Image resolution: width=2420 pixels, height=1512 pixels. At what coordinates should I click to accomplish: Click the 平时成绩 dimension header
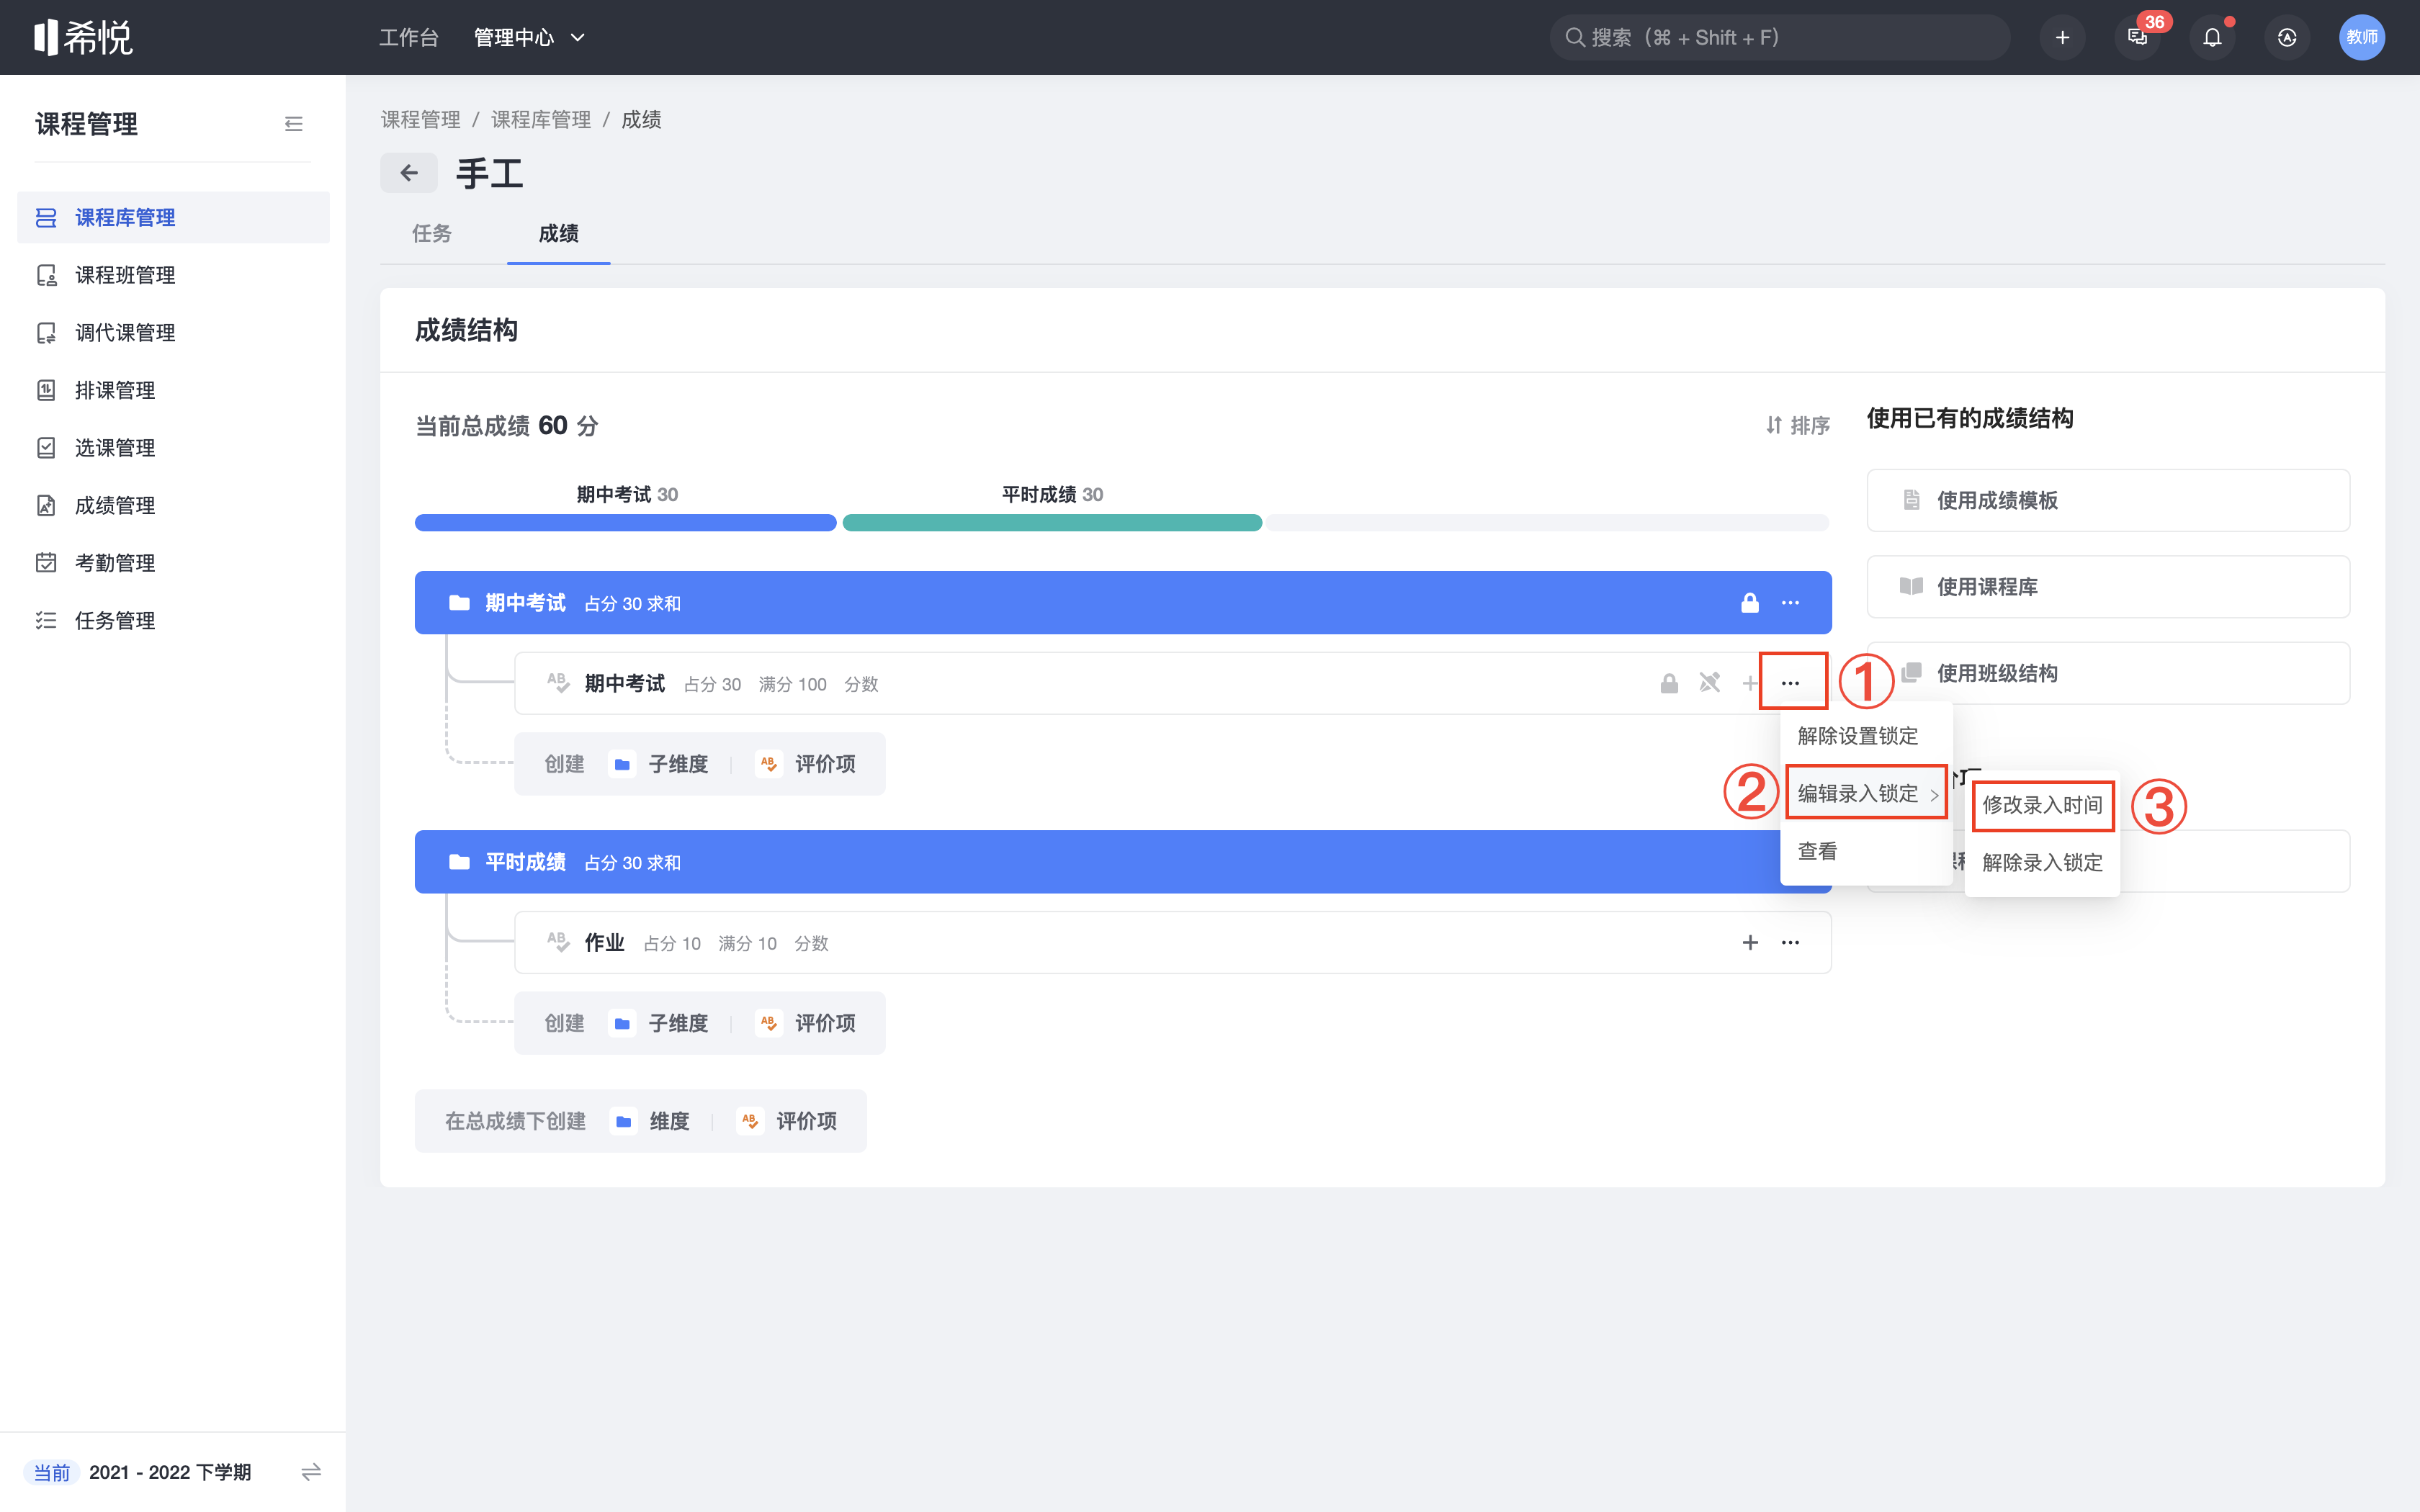(1123, 862)
